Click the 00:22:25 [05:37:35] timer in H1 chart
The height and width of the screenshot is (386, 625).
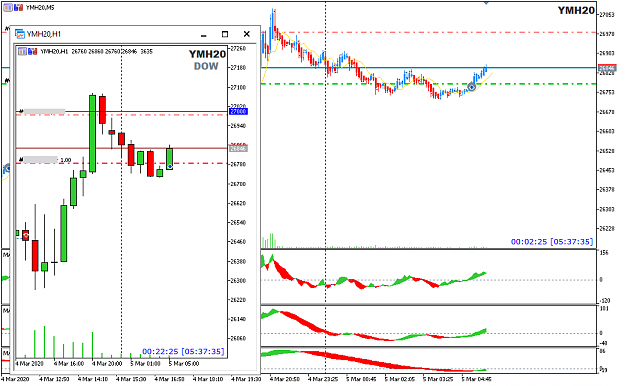click(x=183, y=351)
